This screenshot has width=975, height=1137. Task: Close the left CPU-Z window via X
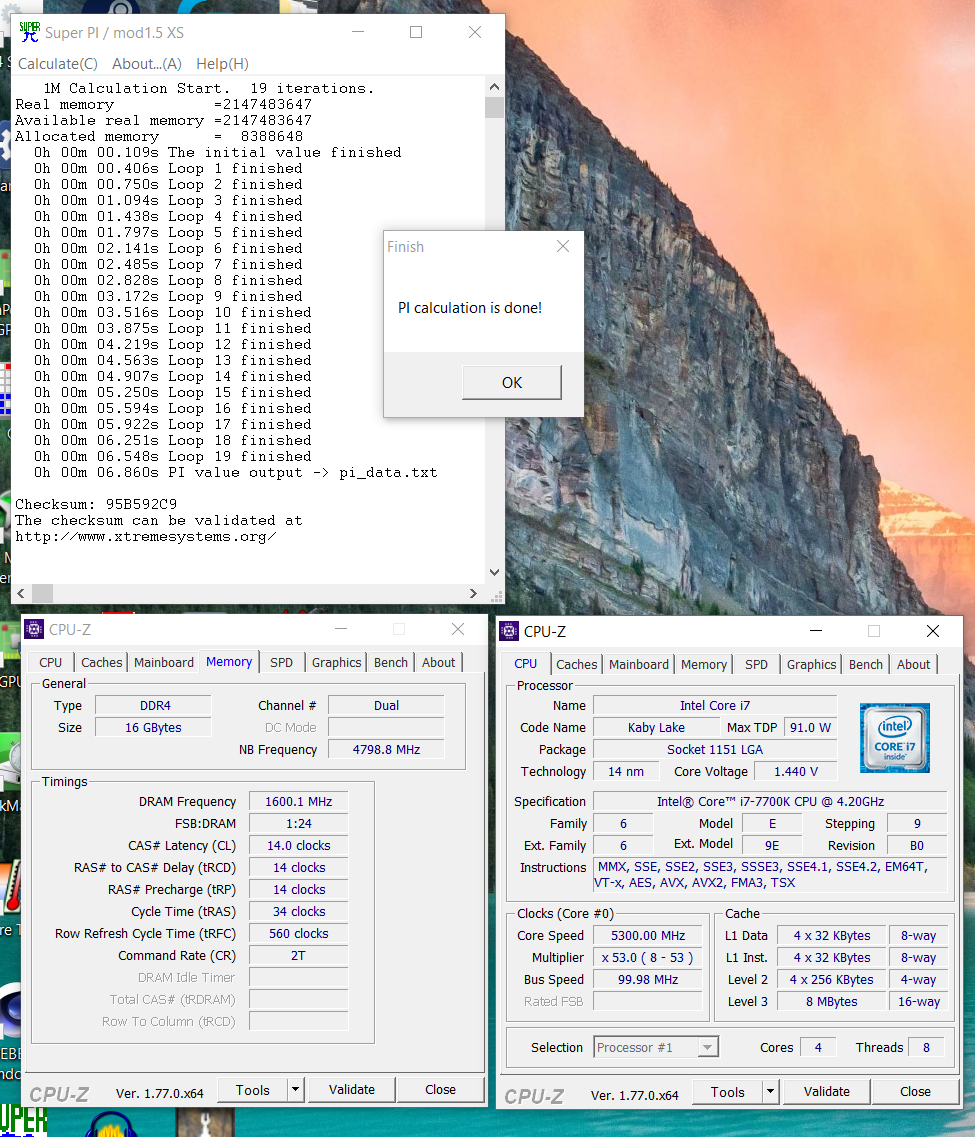pos(458,629)
